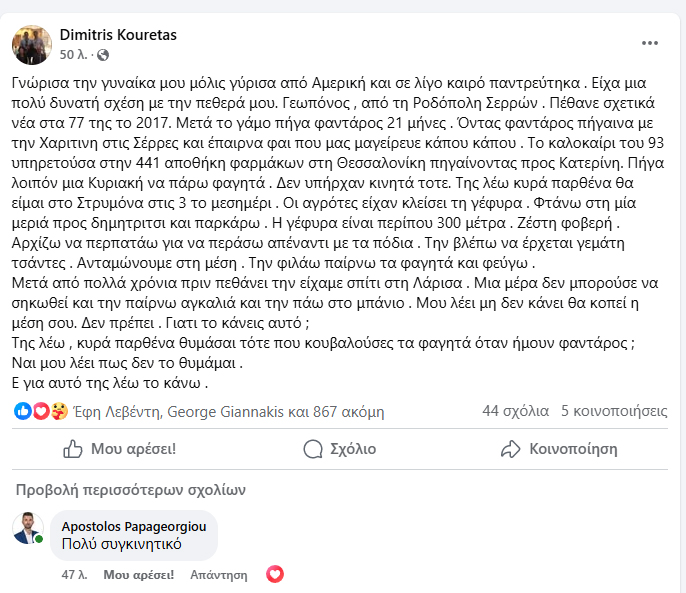Screen dimensions: 686x593
Task: Open the three-dots post options menu
Action: 650,43
